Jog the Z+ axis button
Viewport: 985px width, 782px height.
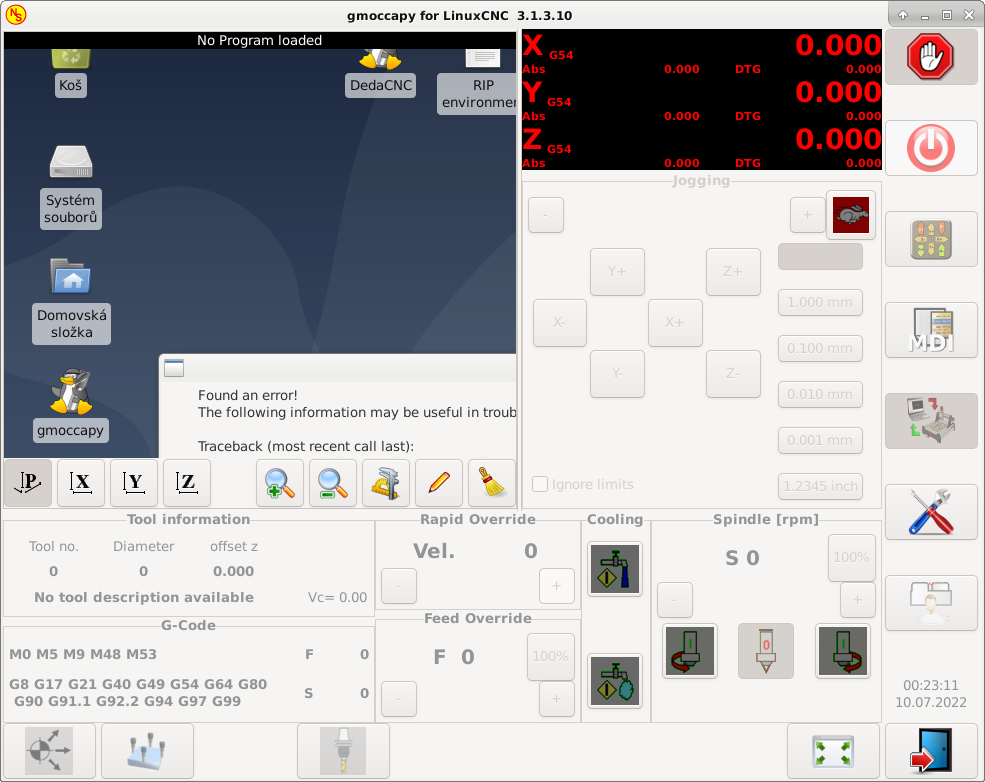pyautogui.click(x=733, y=272)
